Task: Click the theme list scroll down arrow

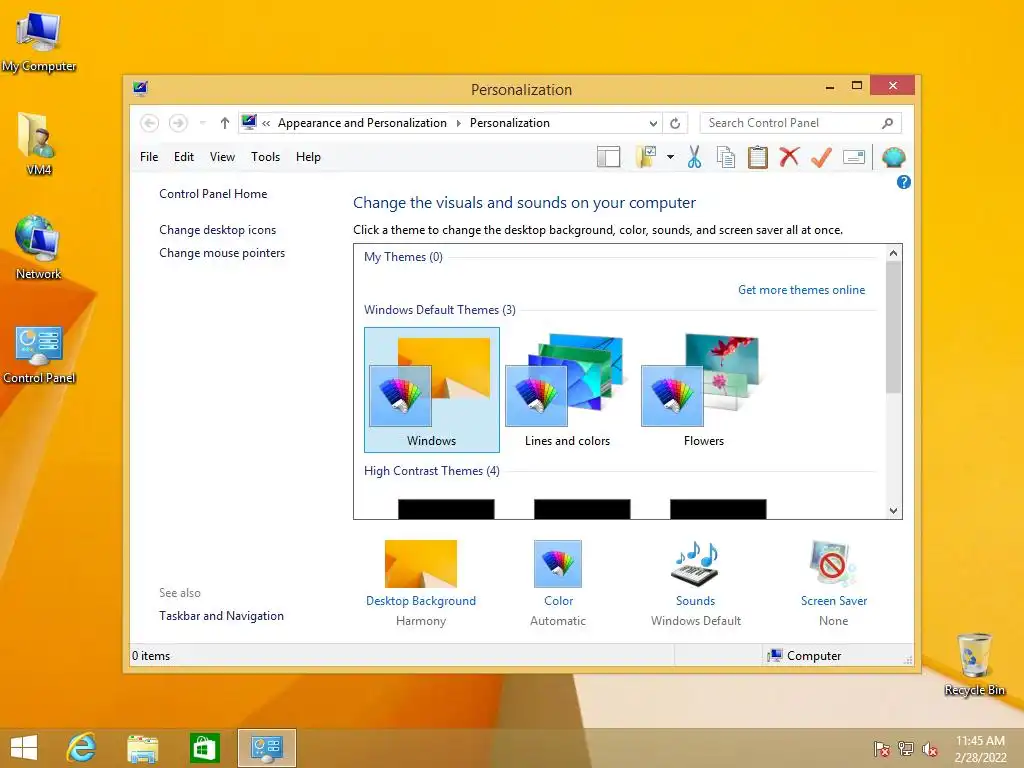Action: [893, 511]
